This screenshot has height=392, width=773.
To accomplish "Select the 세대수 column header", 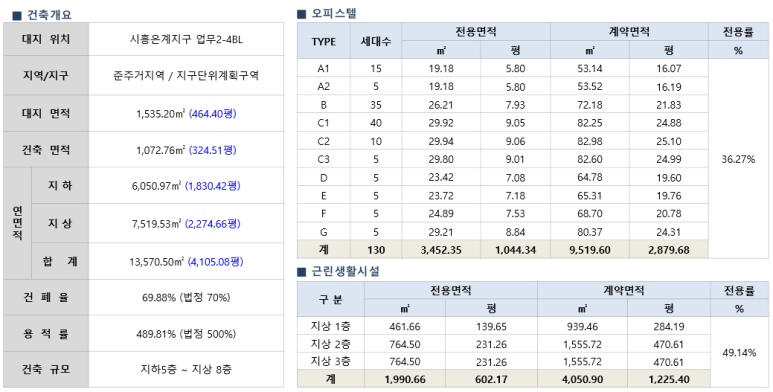I will (376, 41).
